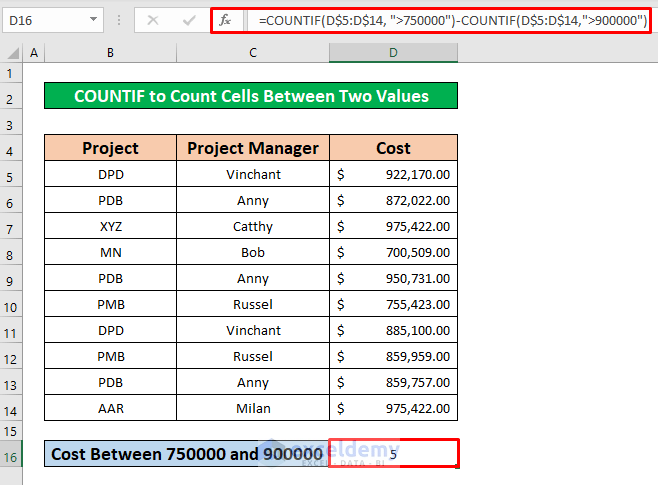Screen dimensions: 658x485
Task: Click the Cost Between 750000 and 900000 label
Action: [187, 454]
